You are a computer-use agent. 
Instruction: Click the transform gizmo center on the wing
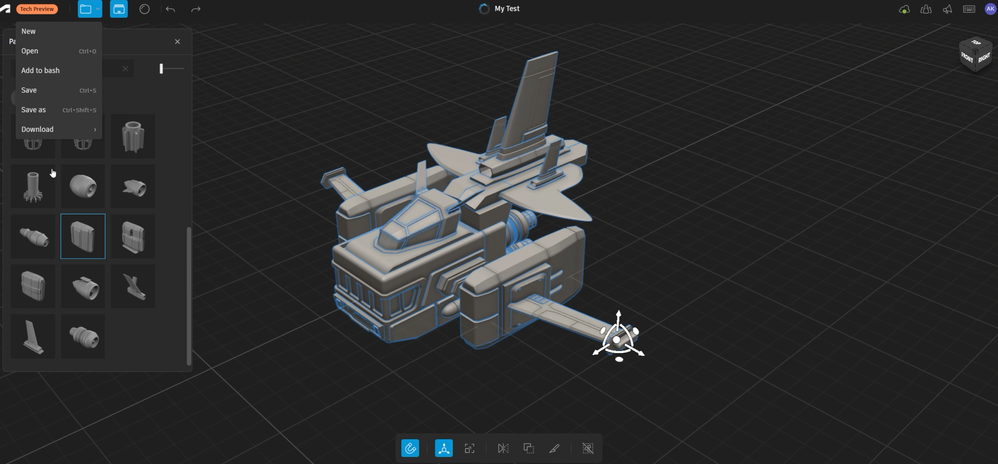tap(617, 340)
